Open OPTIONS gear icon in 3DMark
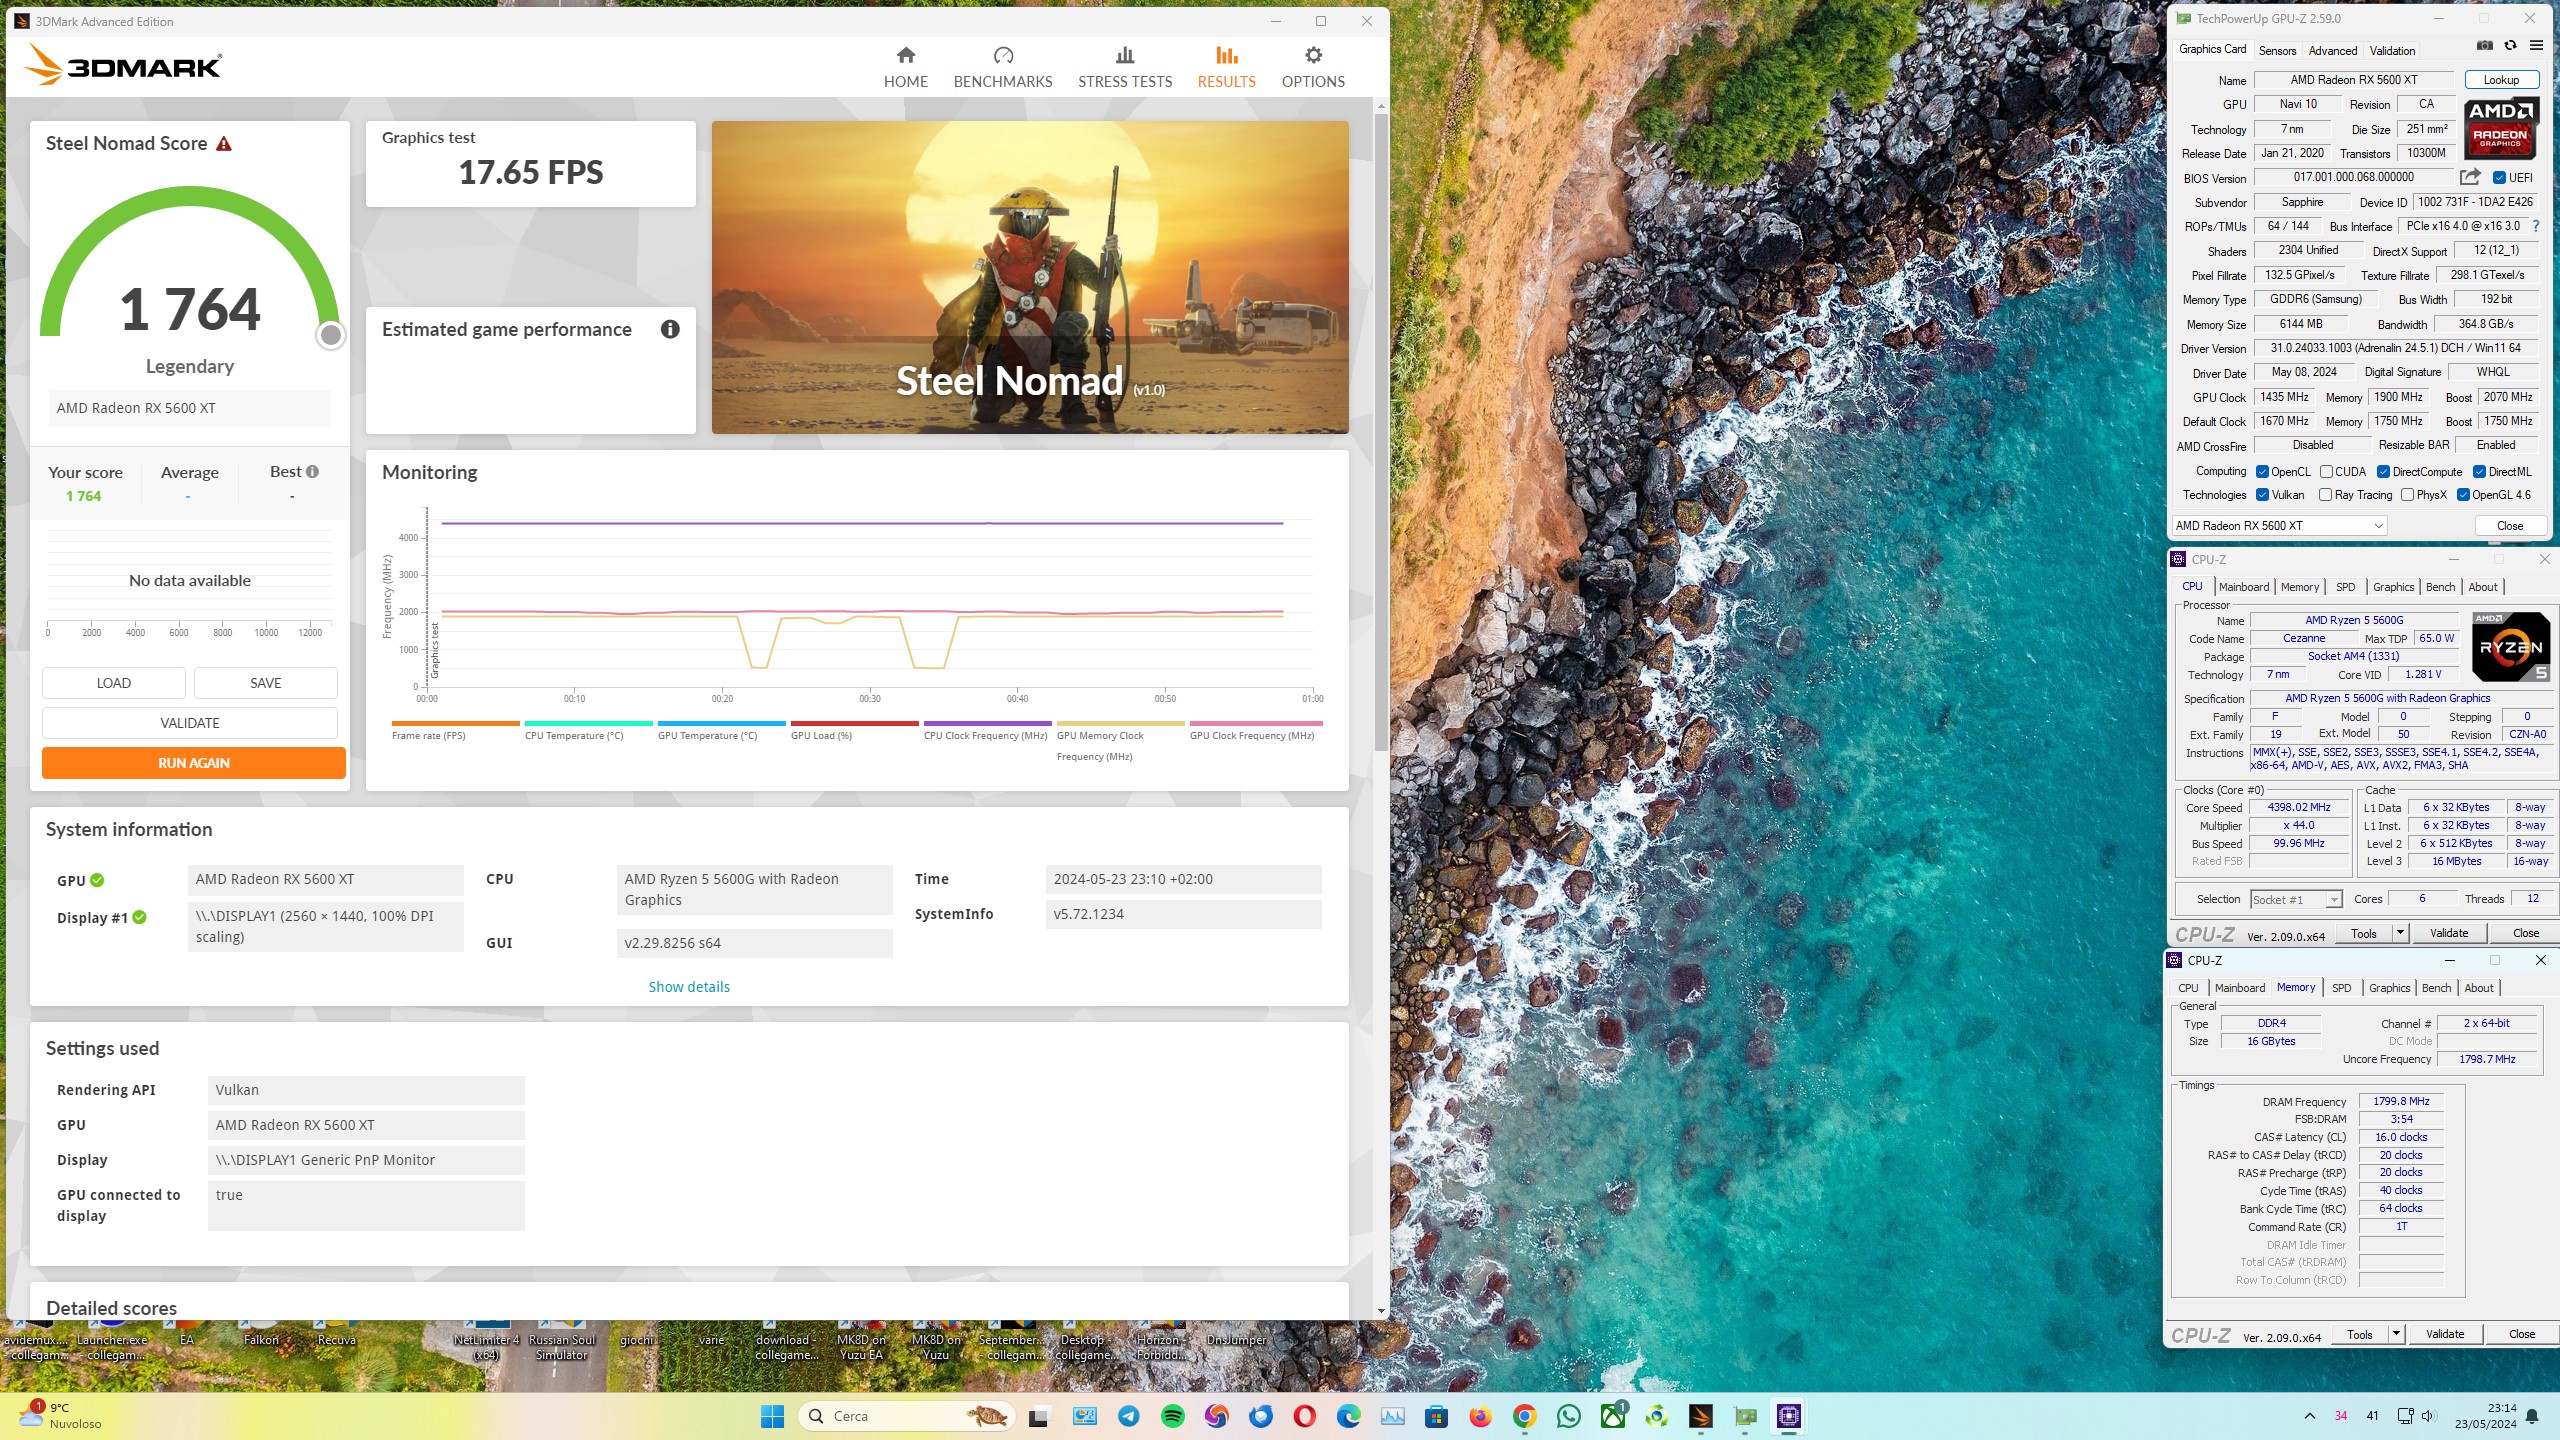This screenshot has width=2560, height=1440. pos(1313,55)
